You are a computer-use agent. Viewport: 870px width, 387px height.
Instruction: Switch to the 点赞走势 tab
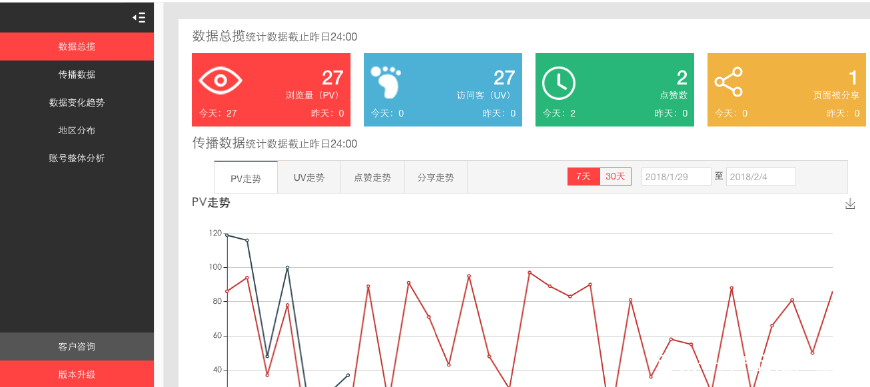coord(372,178)
